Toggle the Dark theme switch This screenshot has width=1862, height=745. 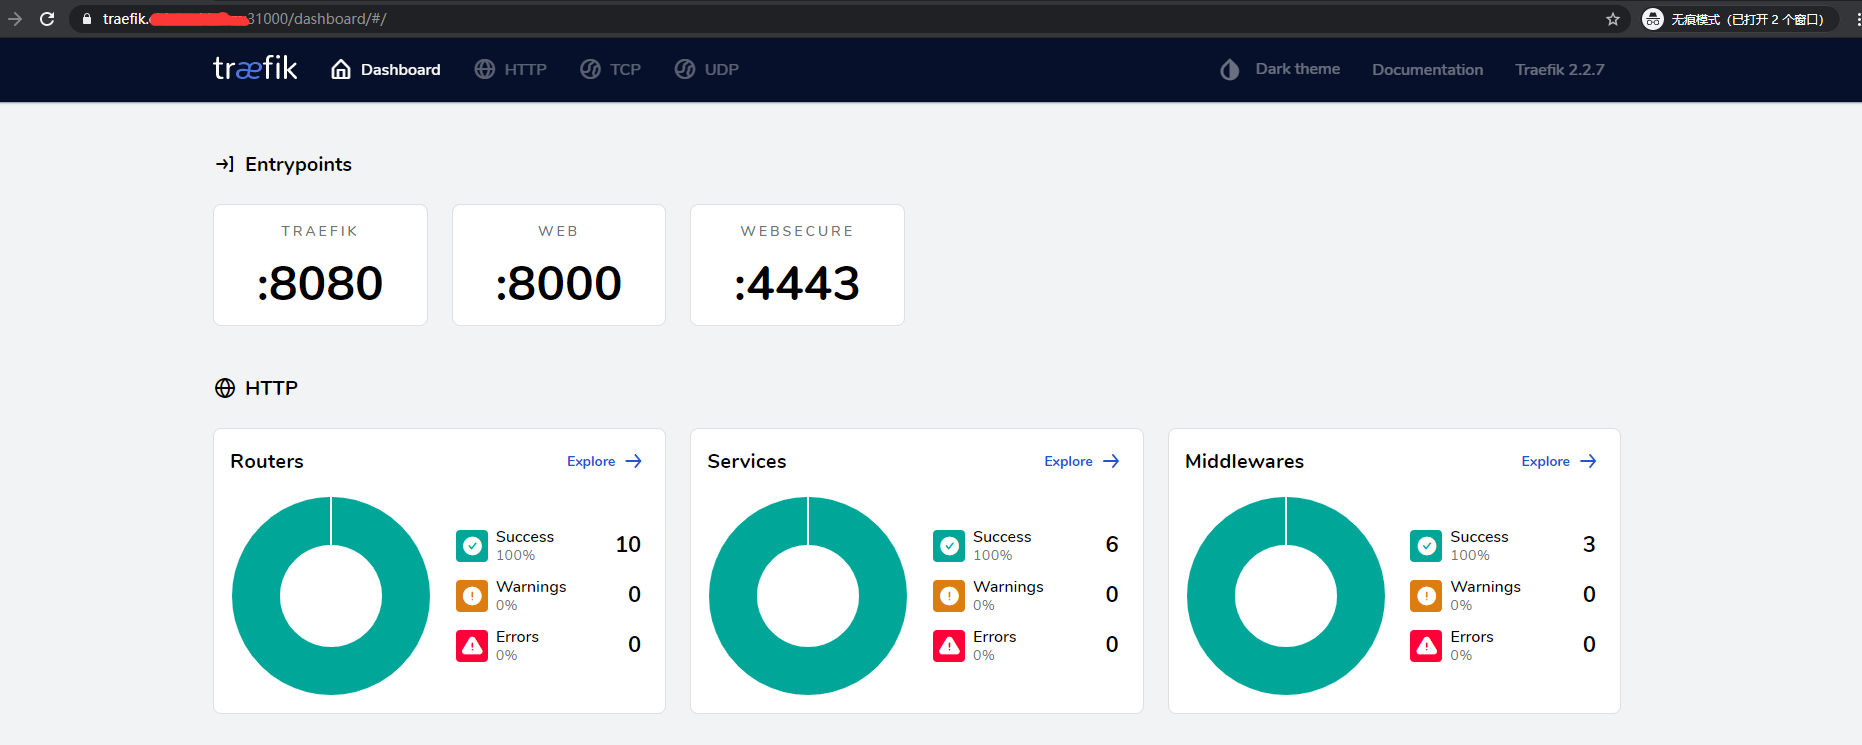pyautogui.click(x=1280, y=69)
